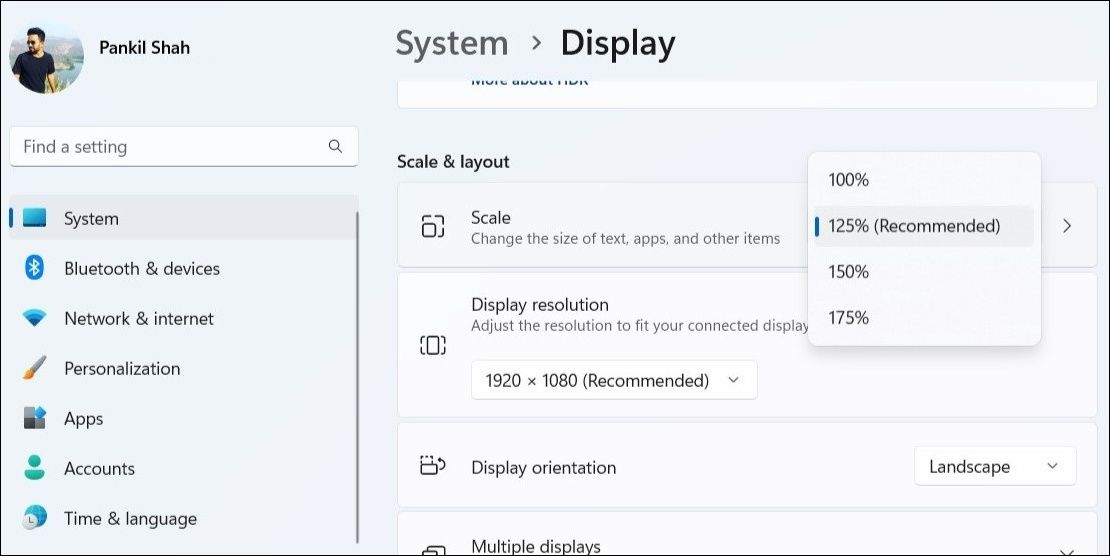Click the Accounts person icon
The width and height of the screenshot is (1110, 556).
point(35,468)
